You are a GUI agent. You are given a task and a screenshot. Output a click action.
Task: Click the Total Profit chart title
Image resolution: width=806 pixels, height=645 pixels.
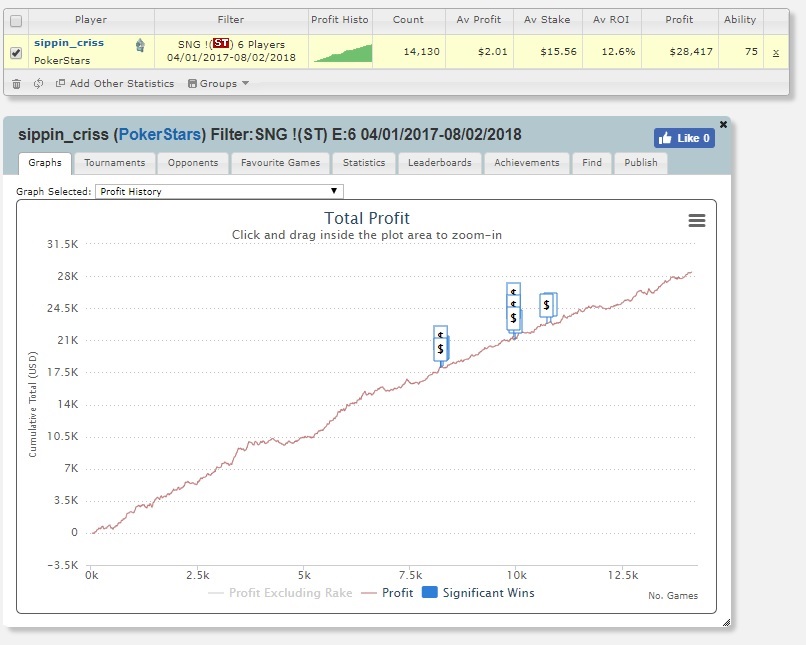[x=367, y=218]
